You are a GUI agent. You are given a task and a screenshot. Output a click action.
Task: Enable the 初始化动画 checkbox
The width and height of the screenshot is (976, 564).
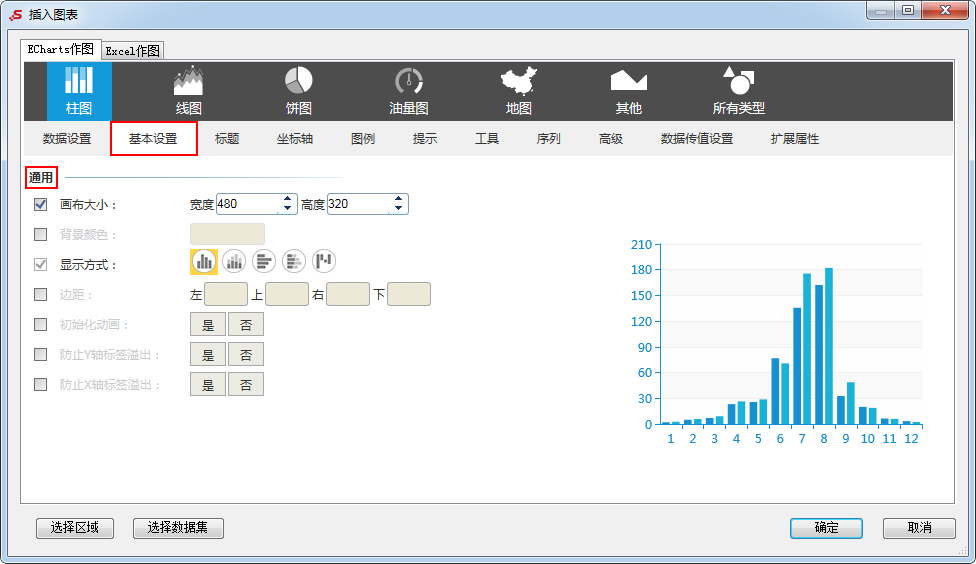pyautogui.click(x=40, y=324)
